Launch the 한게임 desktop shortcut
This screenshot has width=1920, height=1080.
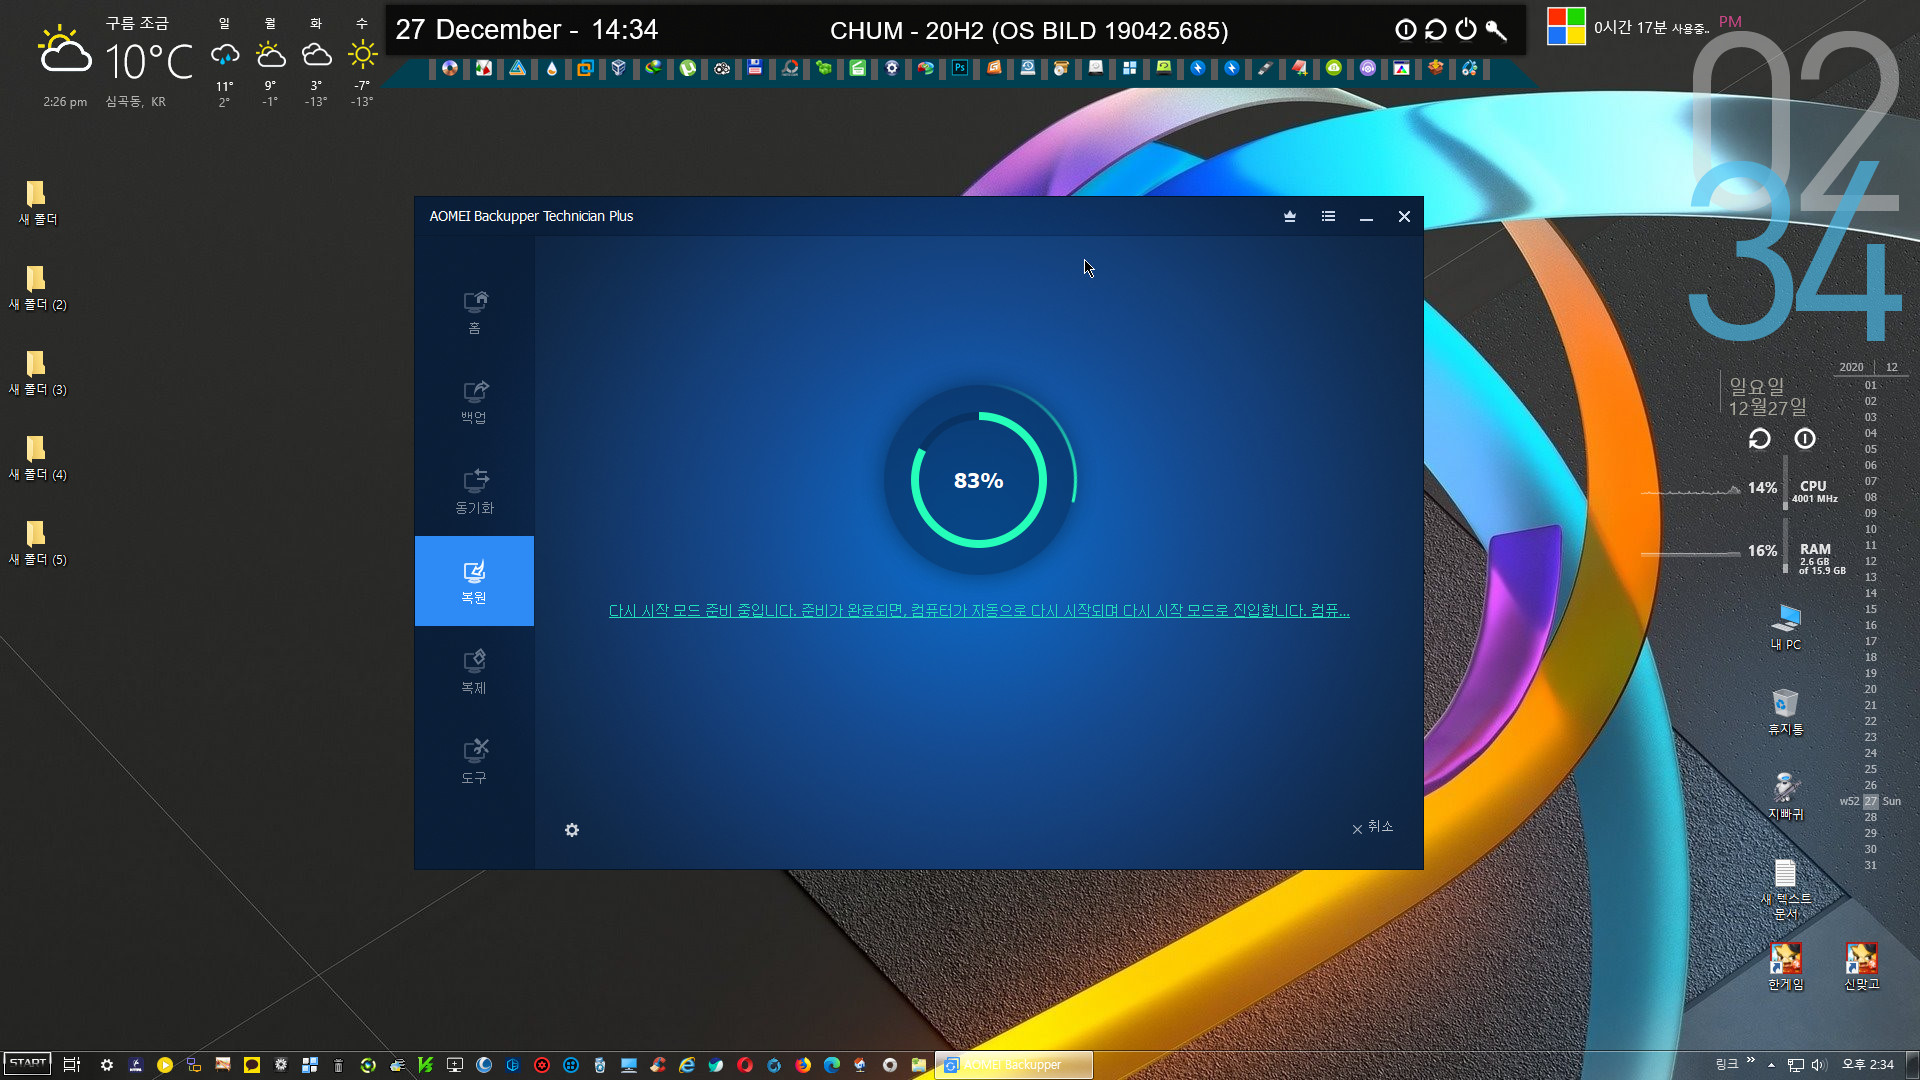pyautogui.click(x=1786, y=967)
